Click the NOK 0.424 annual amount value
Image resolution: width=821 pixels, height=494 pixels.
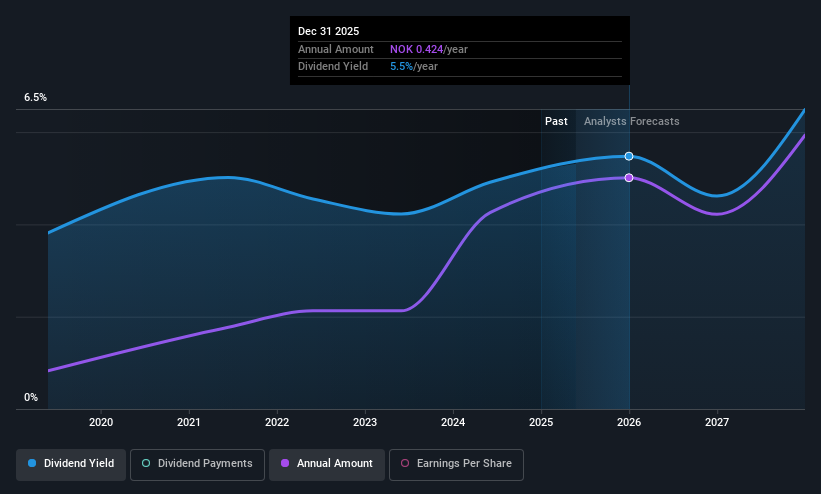point(417,49)
